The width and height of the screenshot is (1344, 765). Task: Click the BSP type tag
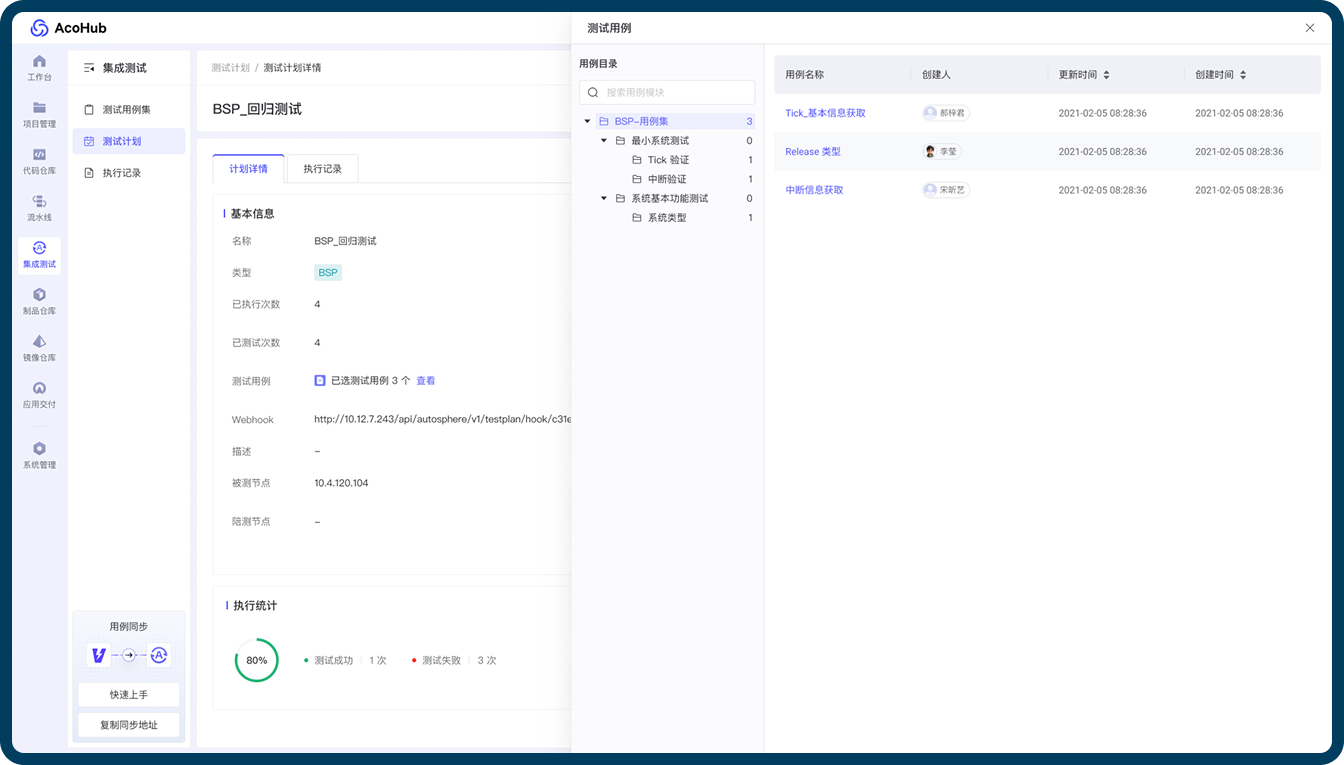point(328,272)
